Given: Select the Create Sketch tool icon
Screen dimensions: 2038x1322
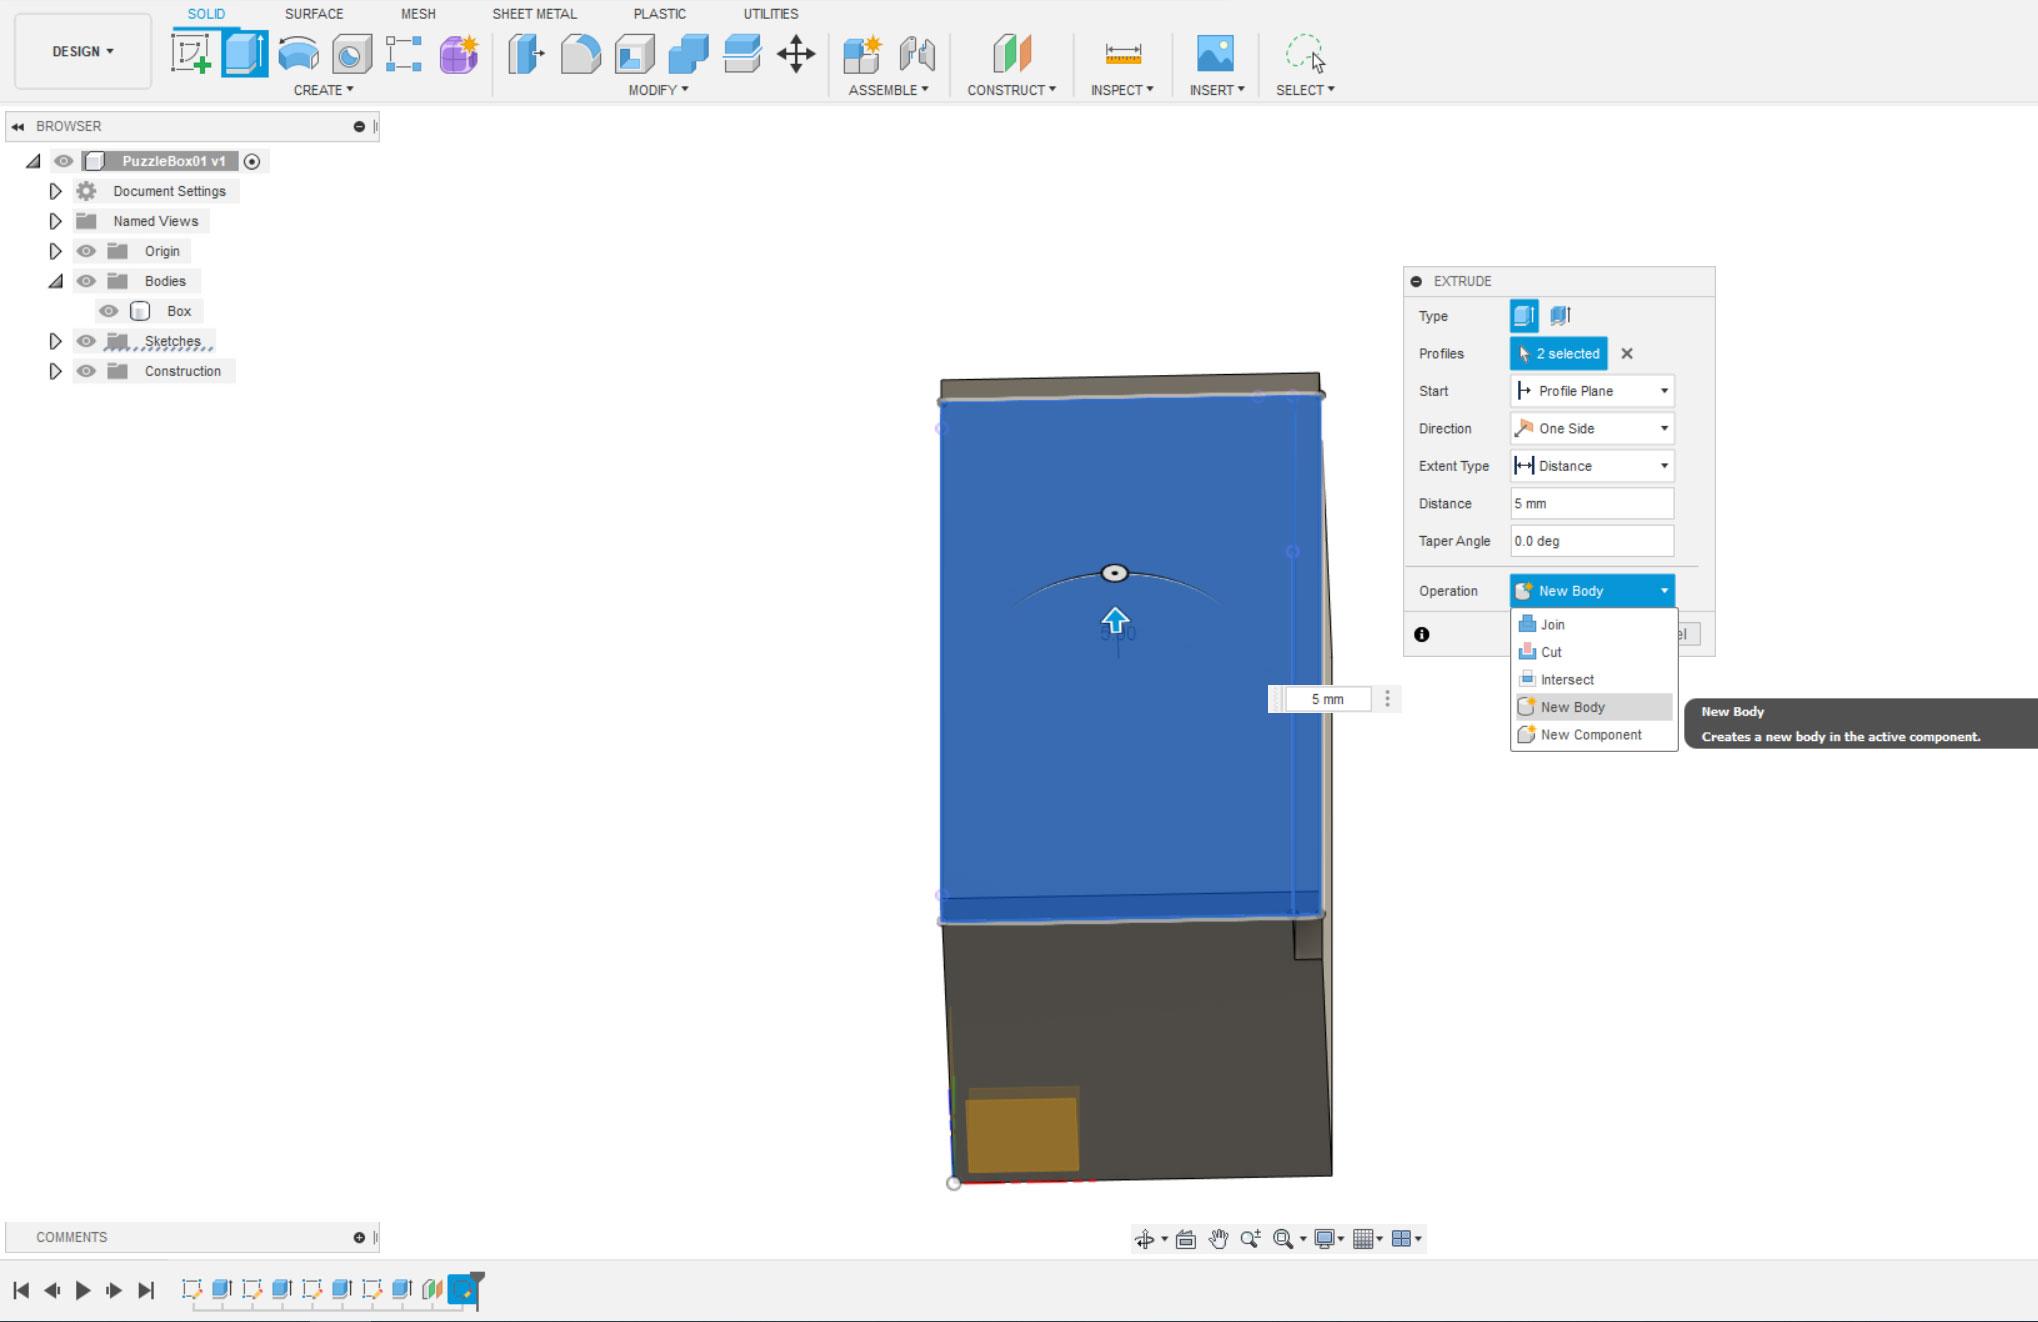Looking at the screenshot, I should [191, 53].
